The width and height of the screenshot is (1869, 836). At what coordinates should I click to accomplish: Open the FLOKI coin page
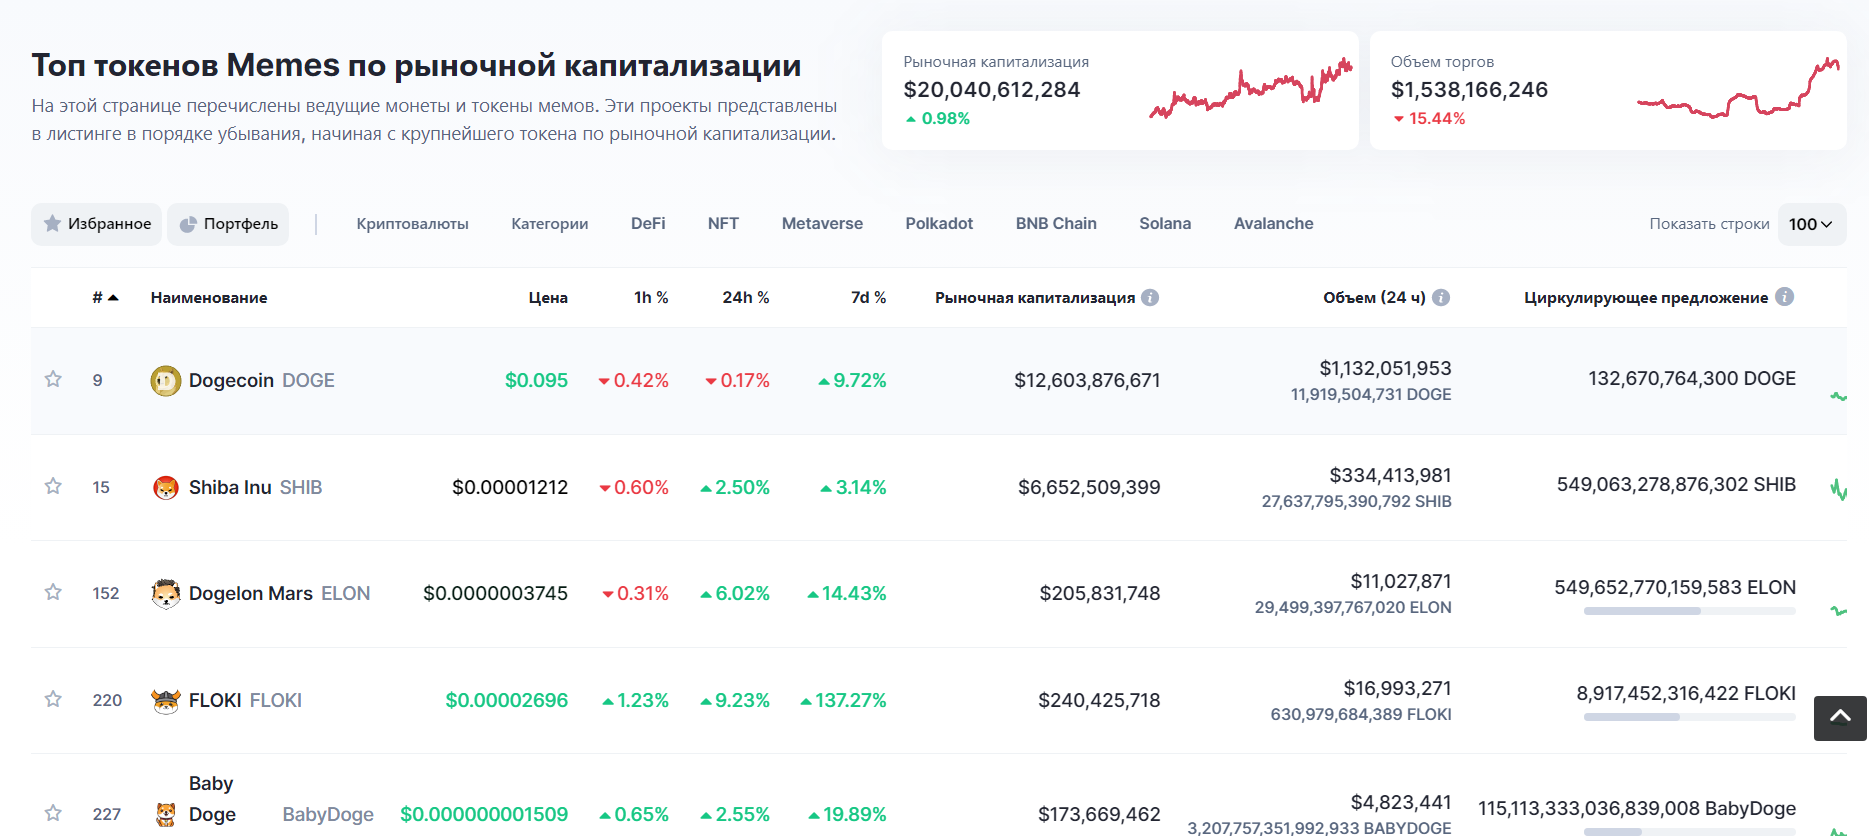tap(245, 700)
